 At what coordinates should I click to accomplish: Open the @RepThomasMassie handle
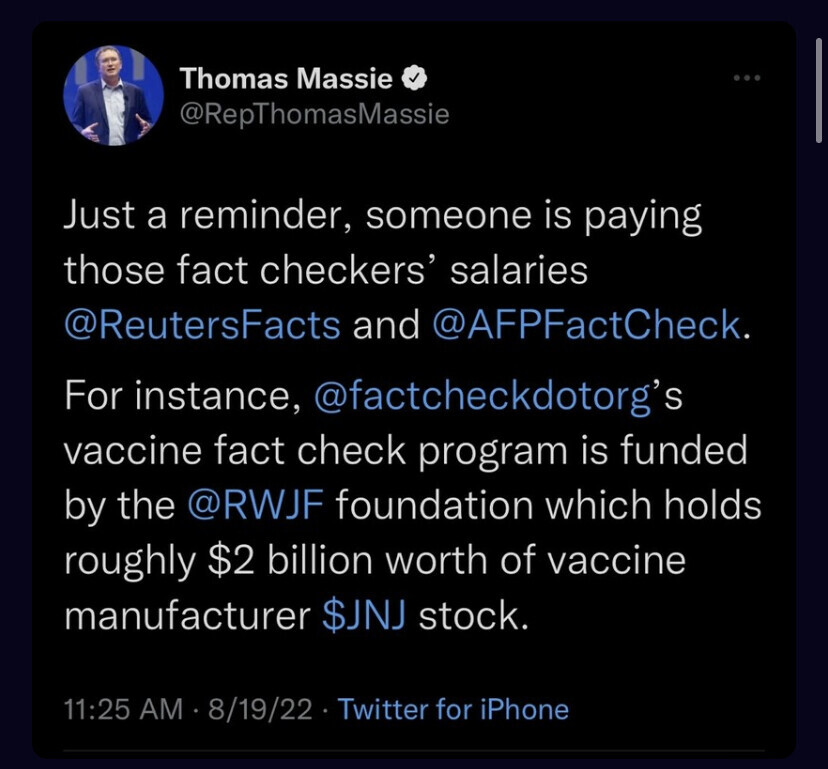pyautogui.click(x=314, y=114)
